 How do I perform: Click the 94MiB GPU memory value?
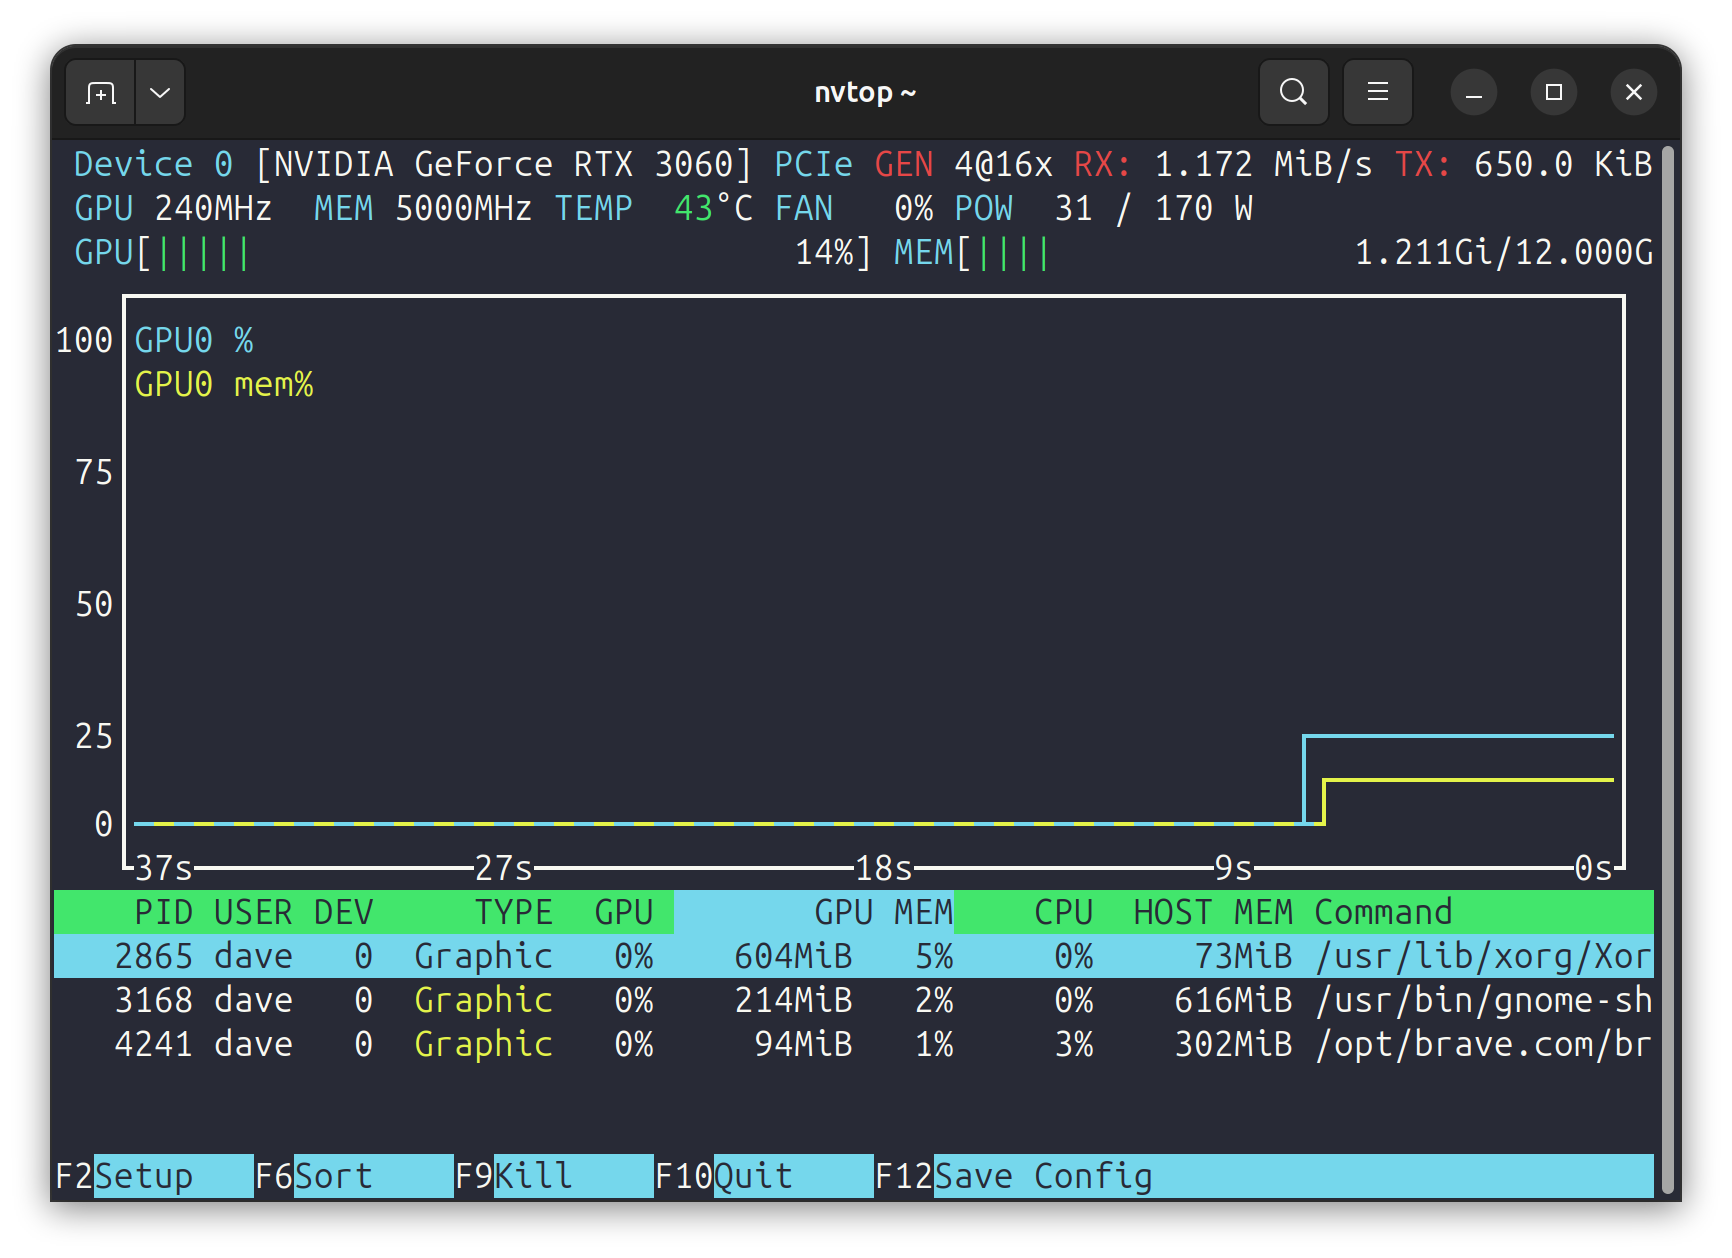pos(804,1044)
